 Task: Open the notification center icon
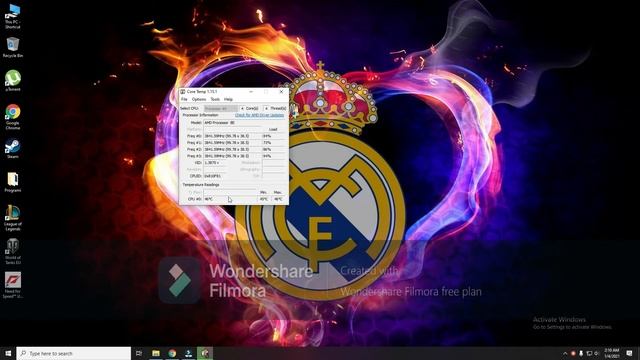[629, 353]
